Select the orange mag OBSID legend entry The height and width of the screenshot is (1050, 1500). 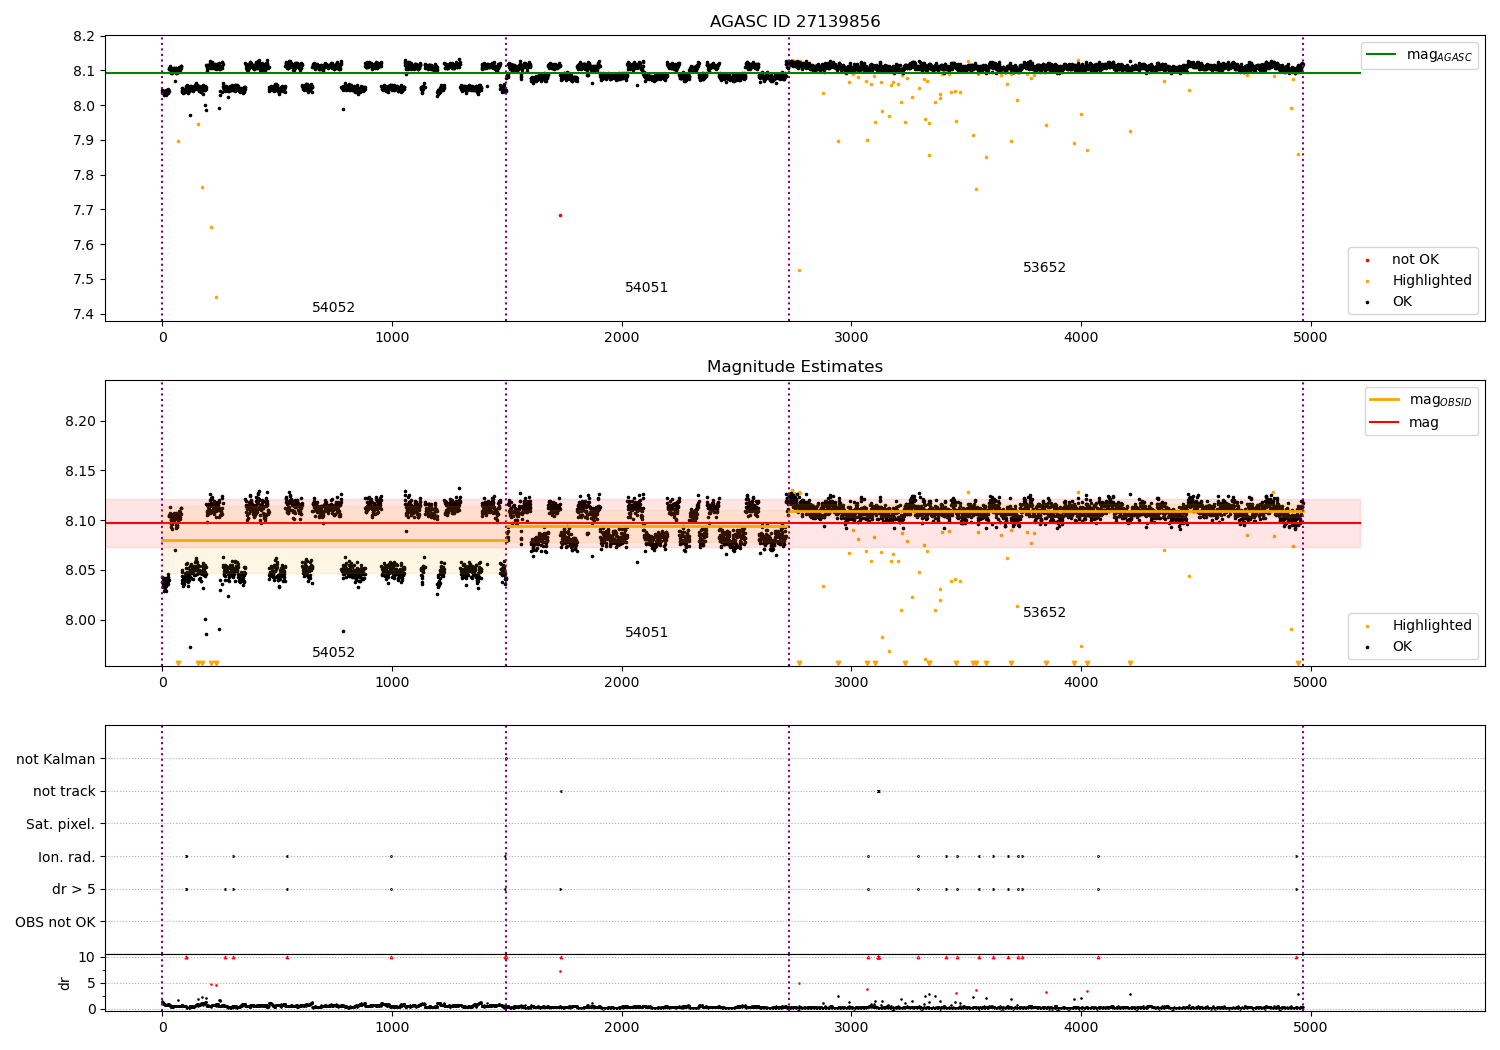1421,400
